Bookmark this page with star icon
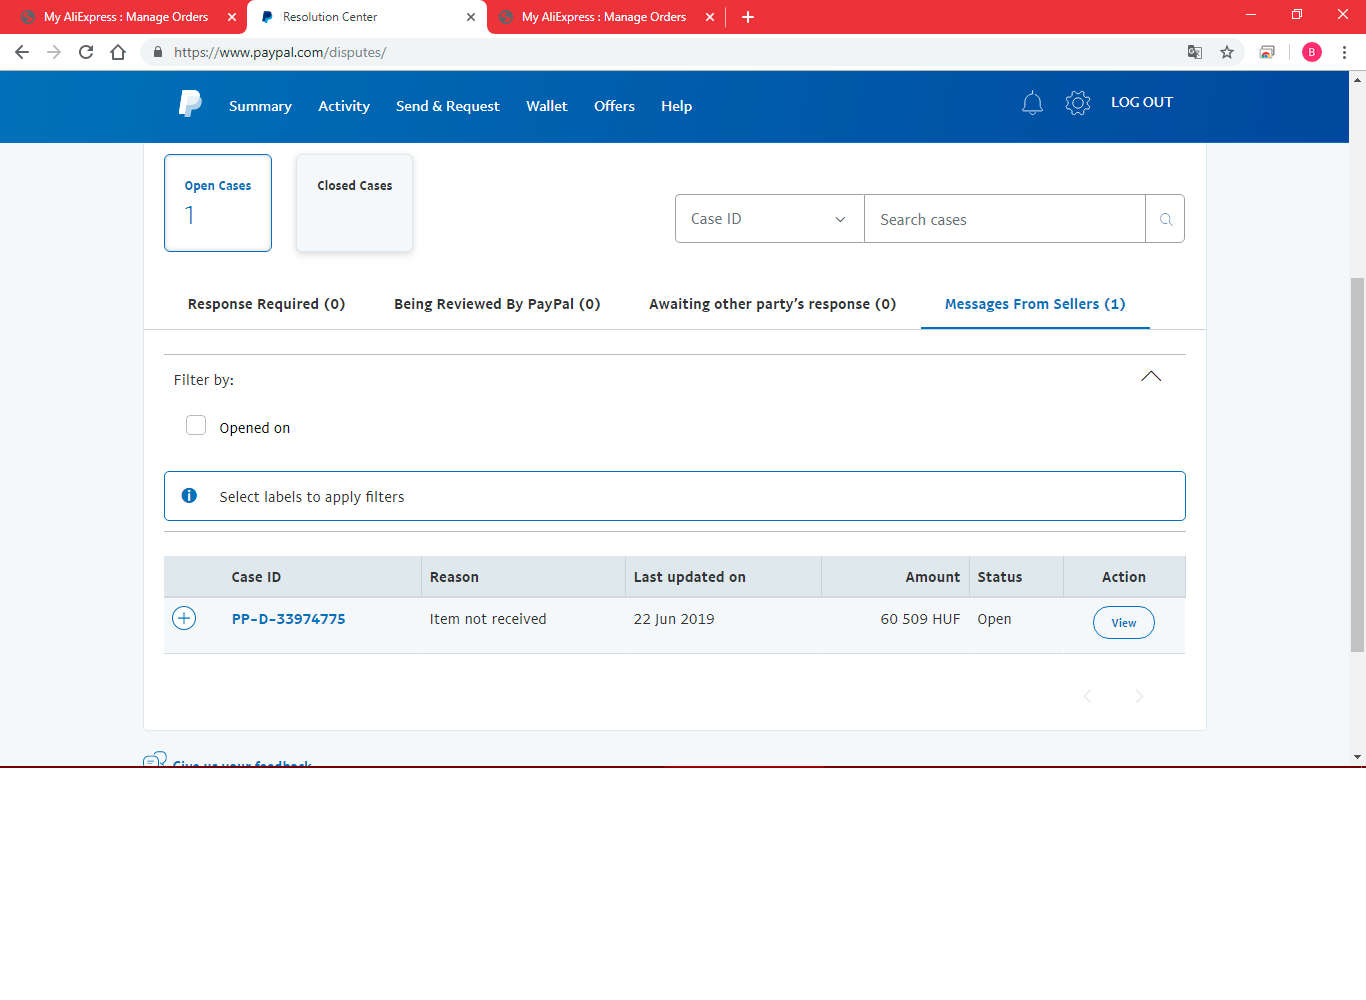The image size is (1366, 1000). (x=1227, y=52)
